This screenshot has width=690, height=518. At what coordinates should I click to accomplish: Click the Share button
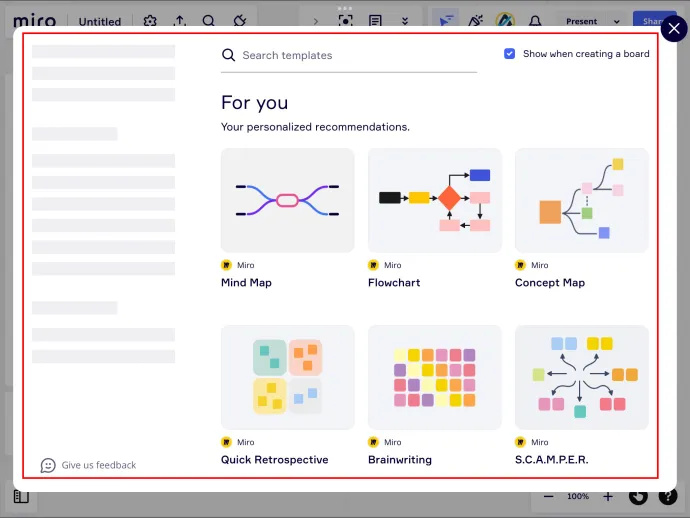click(x=653, y=20)
